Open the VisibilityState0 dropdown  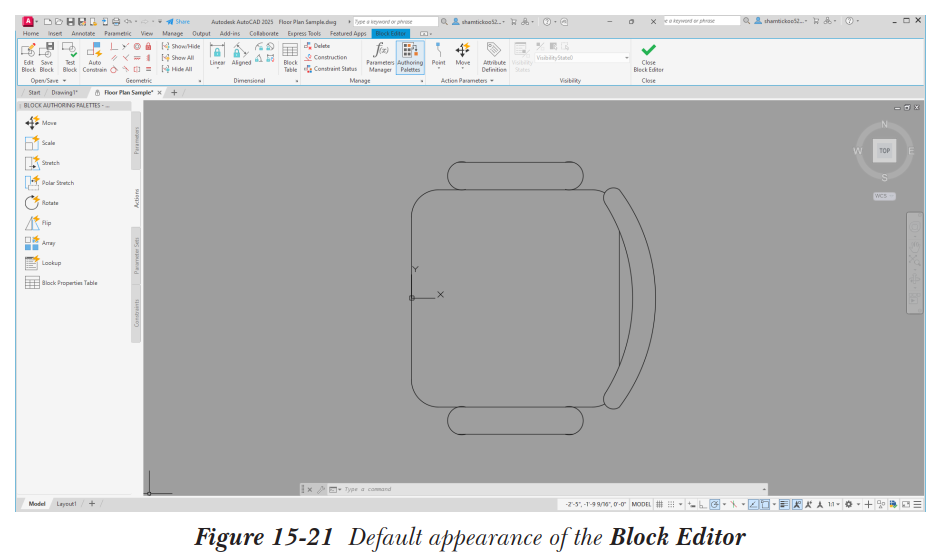[582, 58]
